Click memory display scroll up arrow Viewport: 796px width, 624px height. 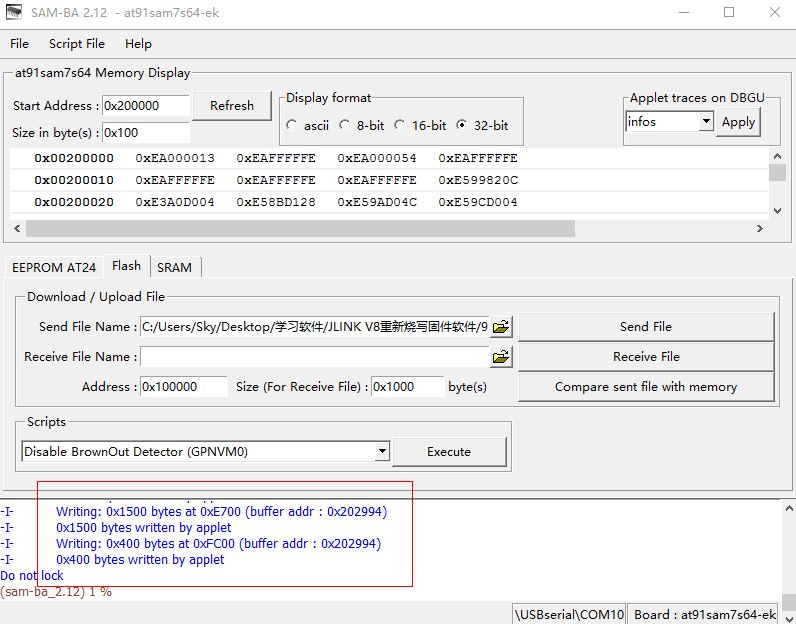click(777, 155)
